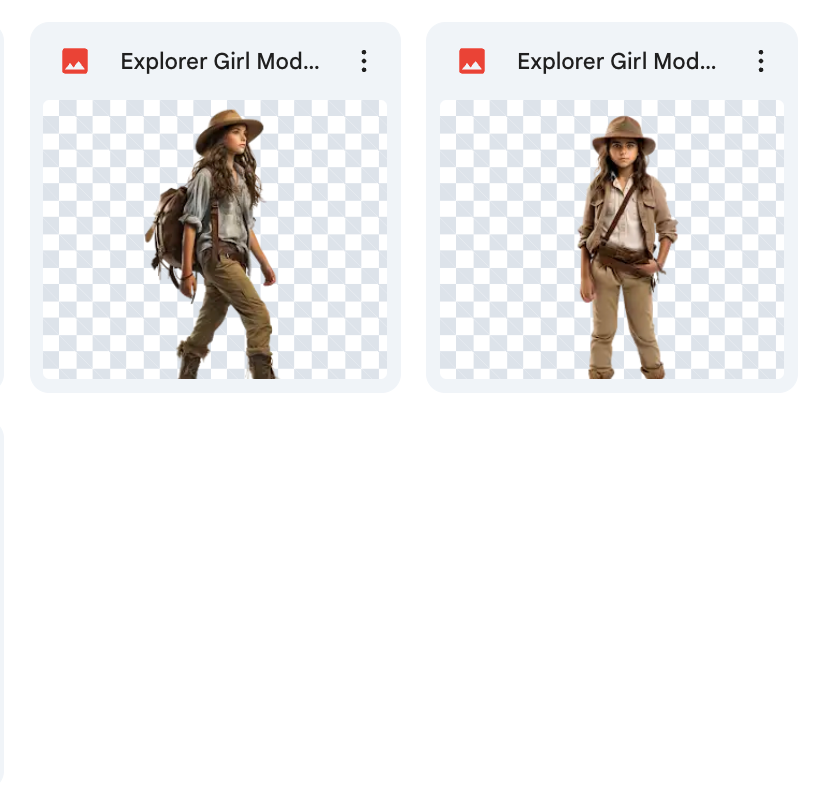Click the red image icon on the walking explorer card
Viewport: 820px width, 806px height.
(x=75, y=61)
